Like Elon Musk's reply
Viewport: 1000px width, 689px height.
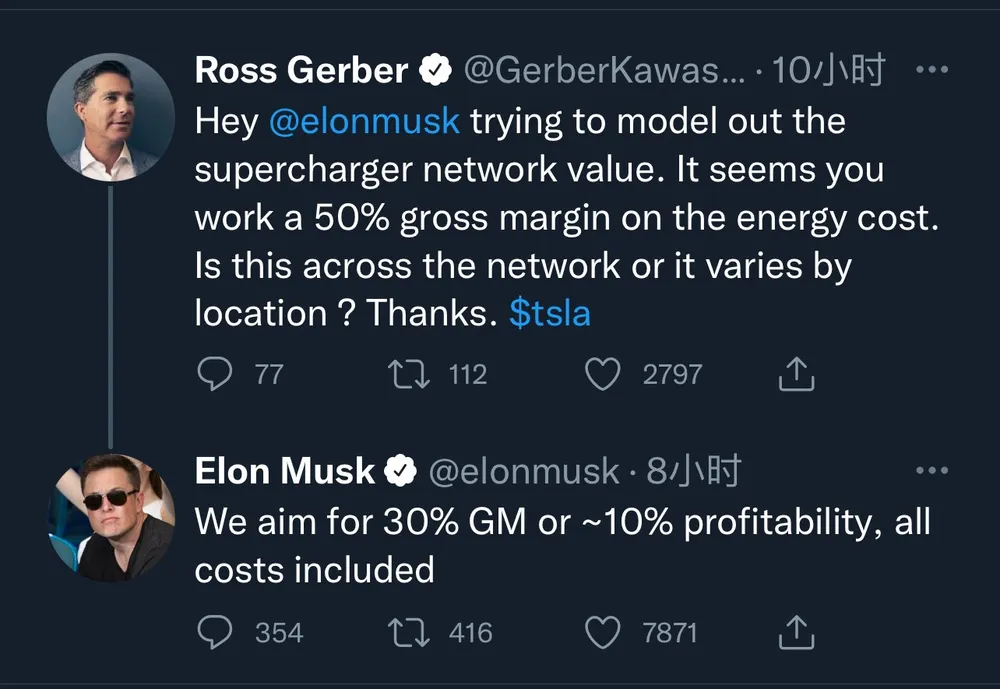pos(603,632)
